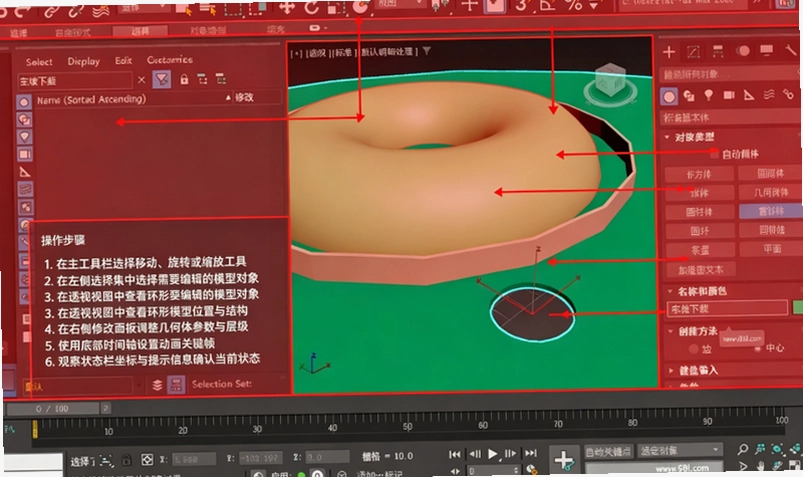Toggle the scene explorer lock icon

click(184, 79)
